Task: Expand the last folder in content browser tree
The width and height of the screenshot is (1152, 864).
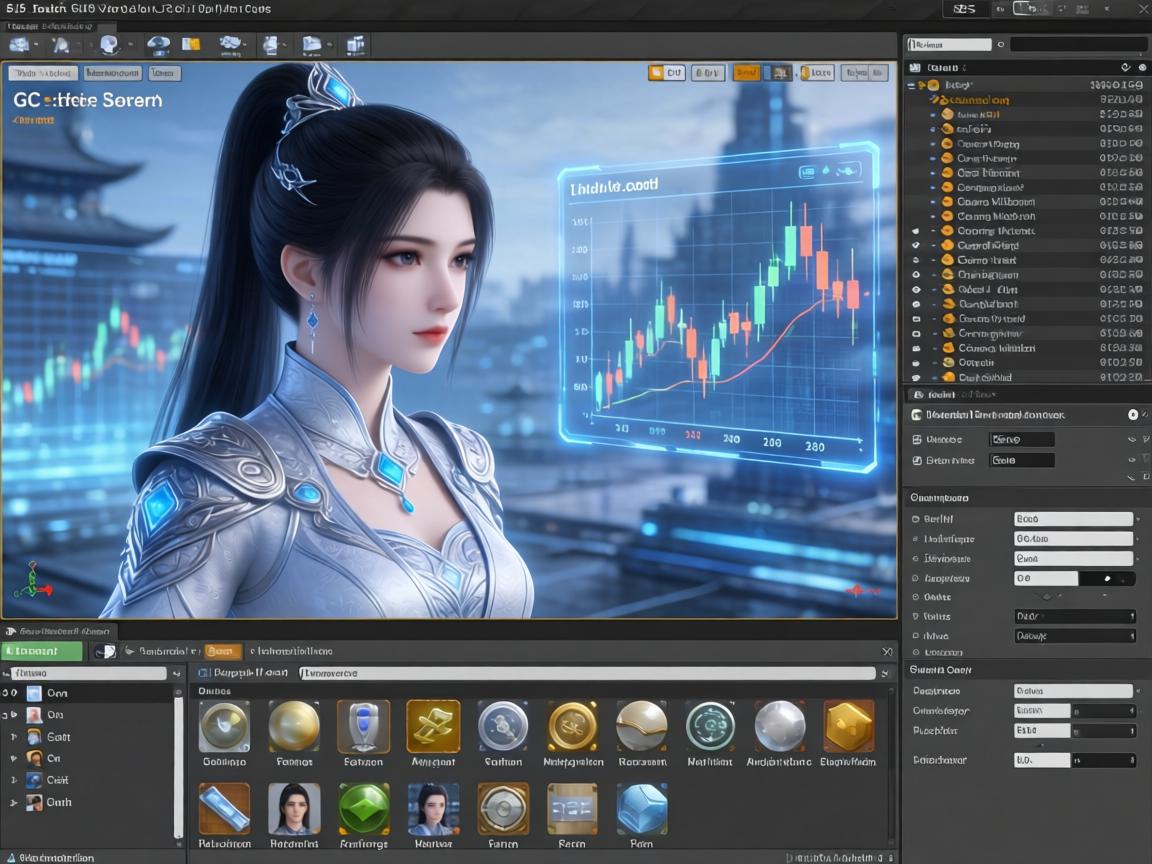Action: [x=14, y=802]
